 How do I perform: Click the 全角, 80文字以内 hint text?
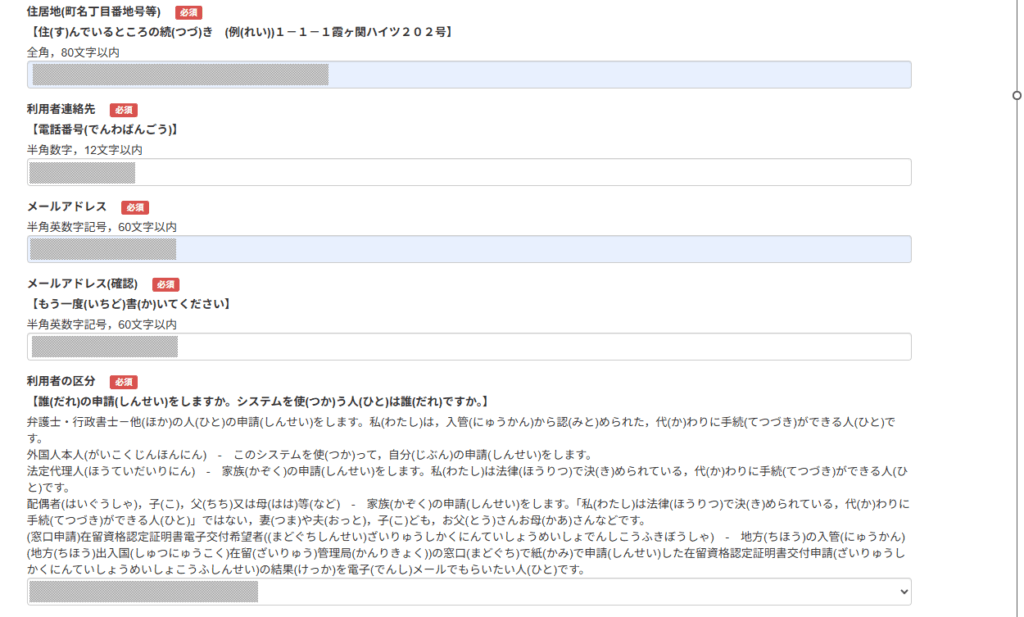[x=73, y=52]
